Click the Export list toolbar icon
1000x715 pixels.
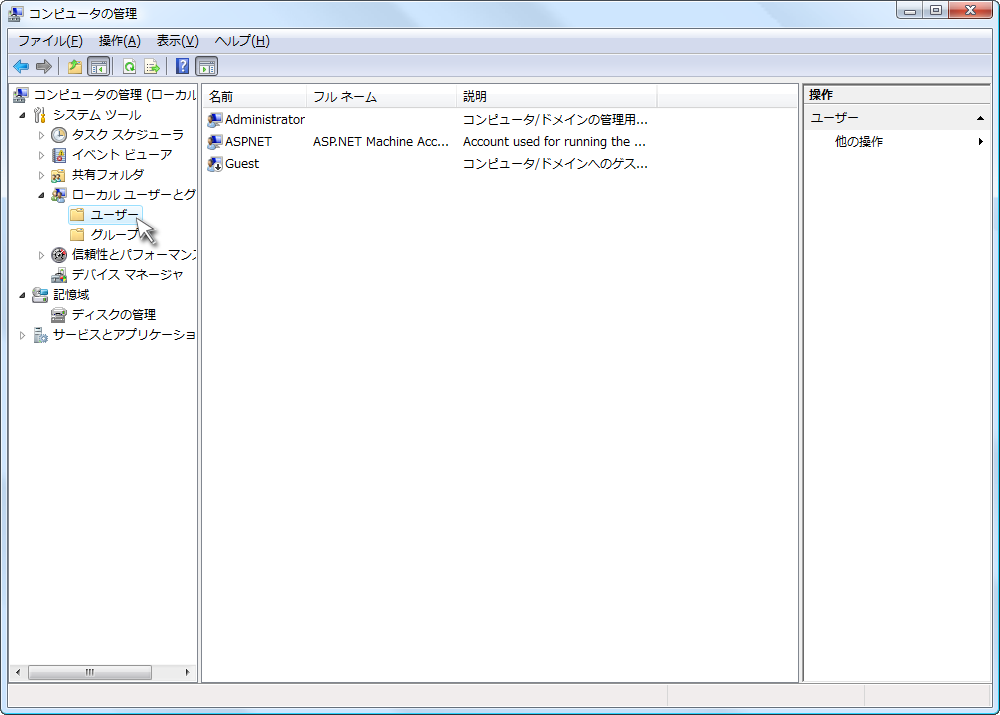tap(152, 67)
